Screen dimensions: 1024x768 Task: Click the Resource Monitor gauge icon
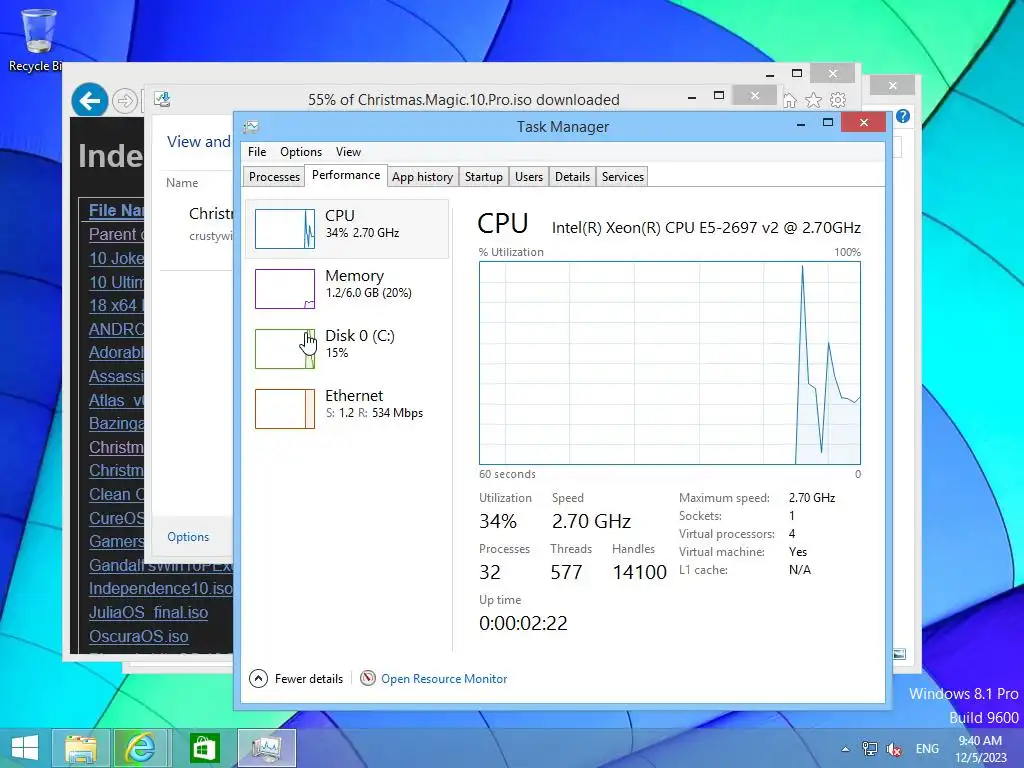pos(368,679)
